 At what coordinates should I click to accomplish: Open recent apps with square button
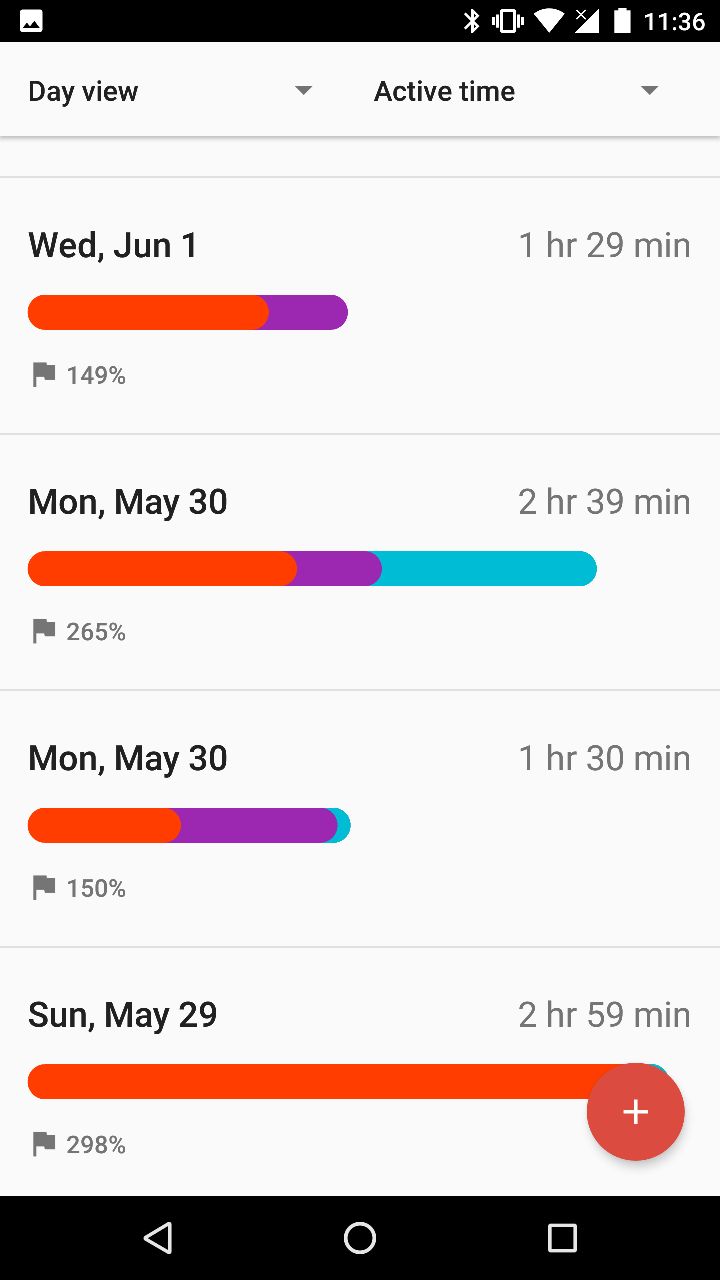pos(562,1238)
